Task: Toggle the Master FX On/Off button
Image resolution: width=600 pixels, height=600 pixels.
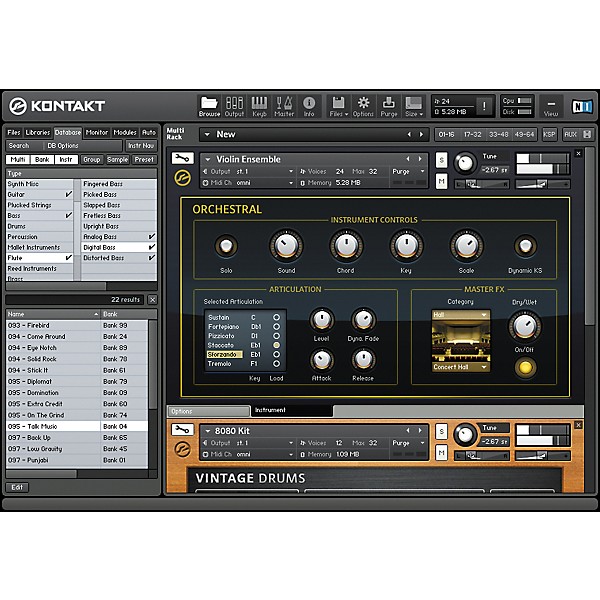Action: click(x=525, y=367)
